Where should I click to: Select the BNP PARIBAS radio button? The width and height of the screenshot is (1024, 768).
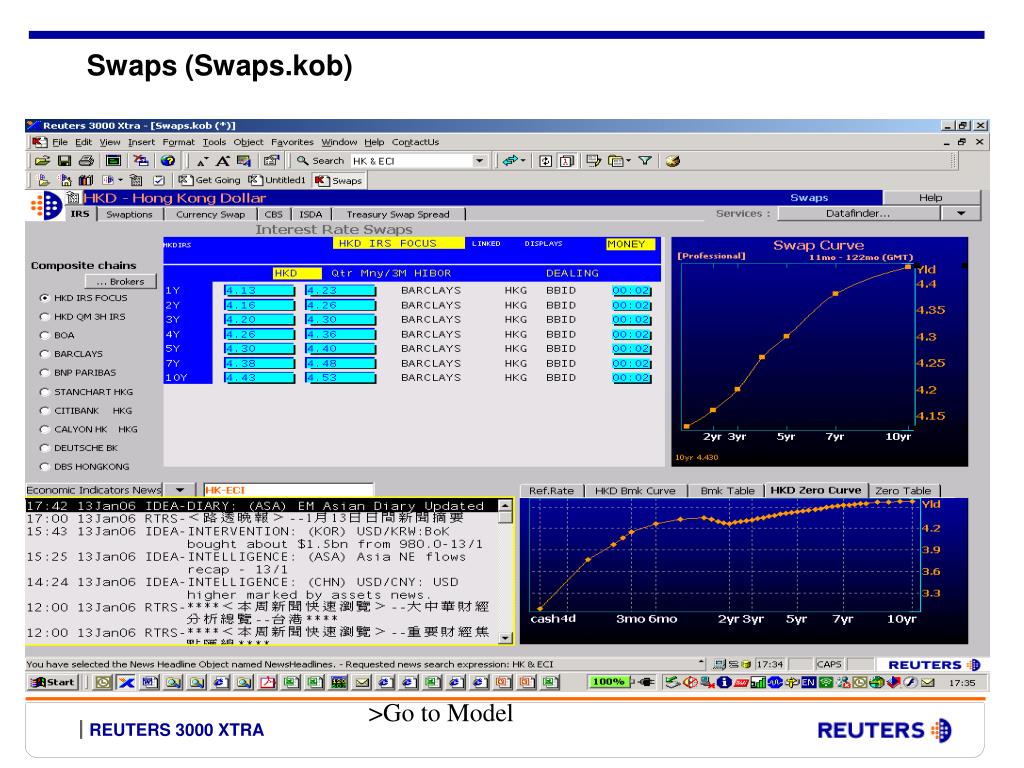coord(44,373)
